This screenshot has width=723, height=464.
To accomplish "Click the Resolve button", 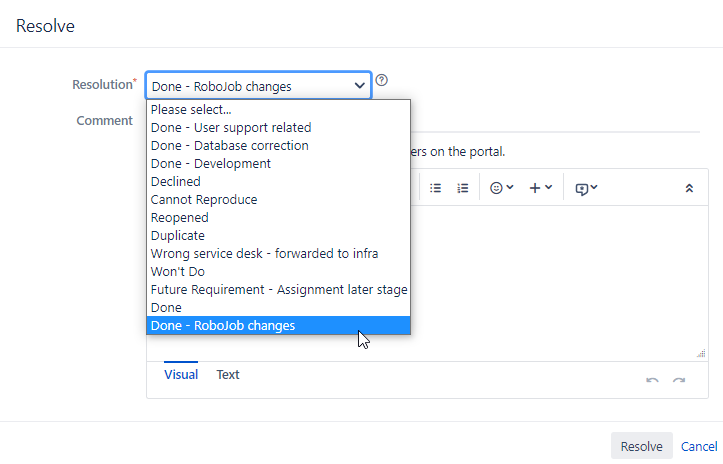I will [x=641, y=446].
